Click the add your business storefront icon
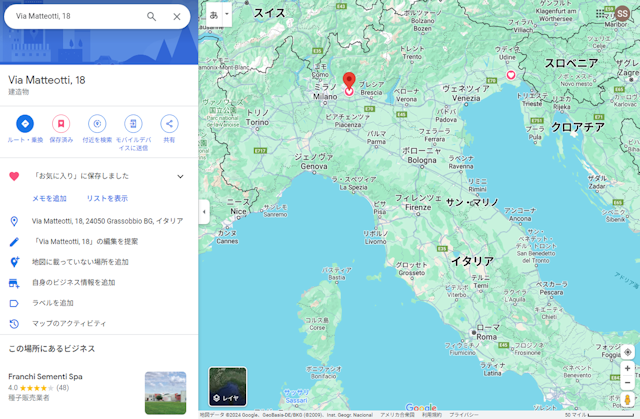The width and height of the screenshot is (640, 419). [14, 283]
